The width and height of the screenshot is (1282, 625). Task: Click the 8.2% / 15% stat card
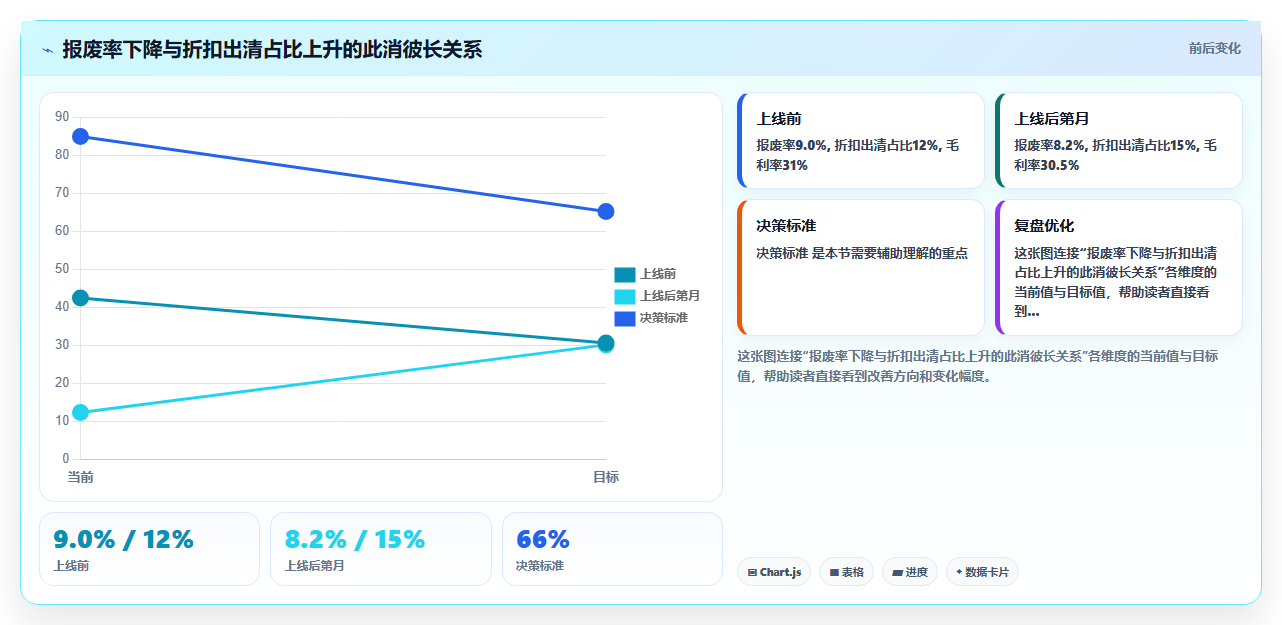click(x=381, y=549)
